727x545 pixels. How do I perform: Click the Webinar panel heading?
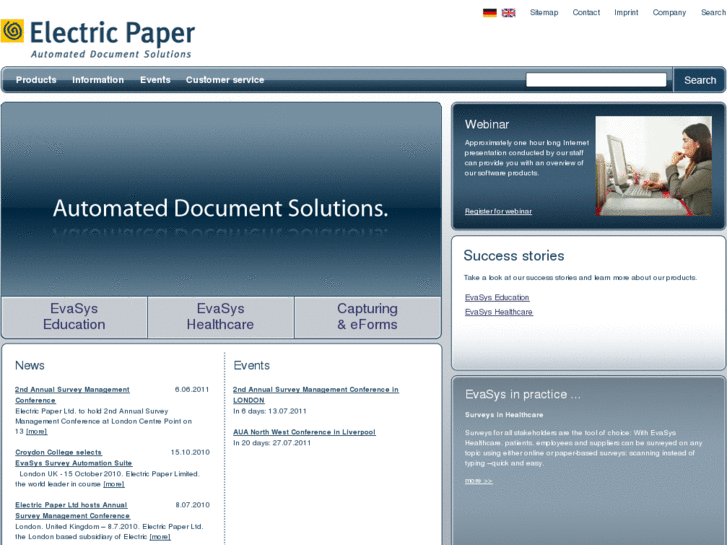point(487,124)
